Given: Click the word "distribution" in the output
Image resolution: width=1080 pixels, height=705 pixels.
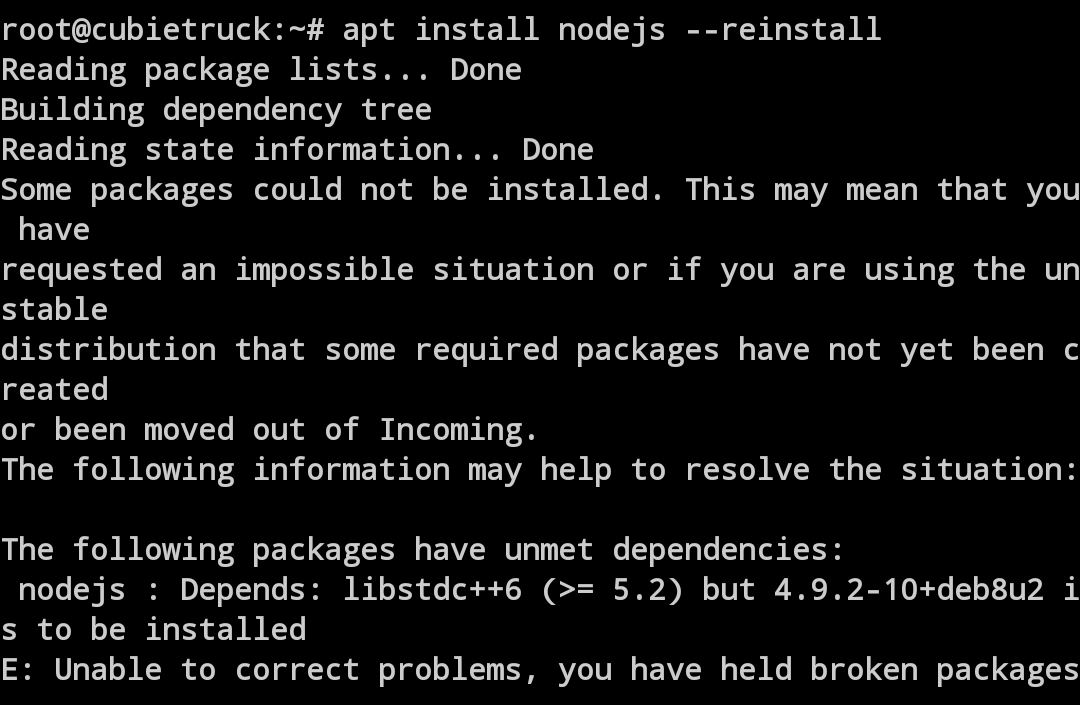Looking at the screenshot, I should pyautogui.click(x=108, y=349).
